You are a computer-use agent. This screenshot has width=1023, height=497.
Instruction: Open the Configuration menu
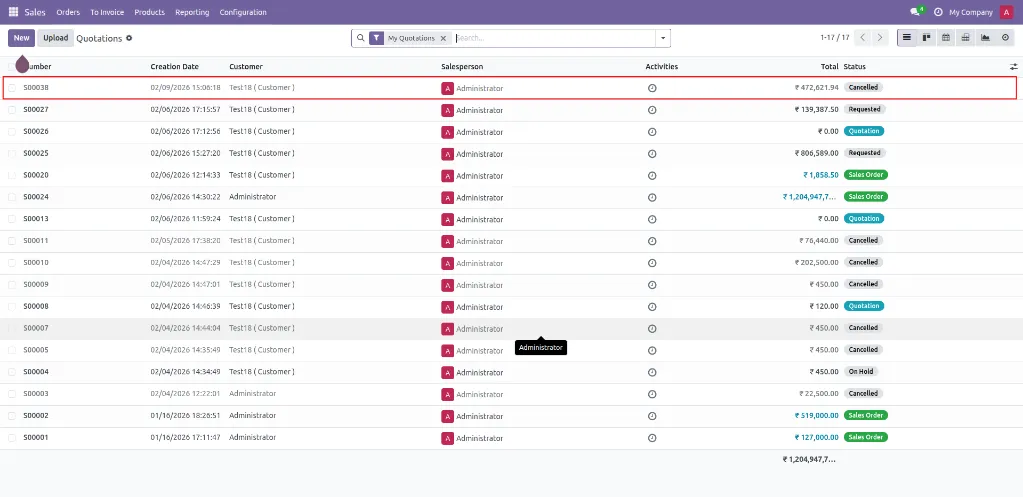click(x=243, y=12)
